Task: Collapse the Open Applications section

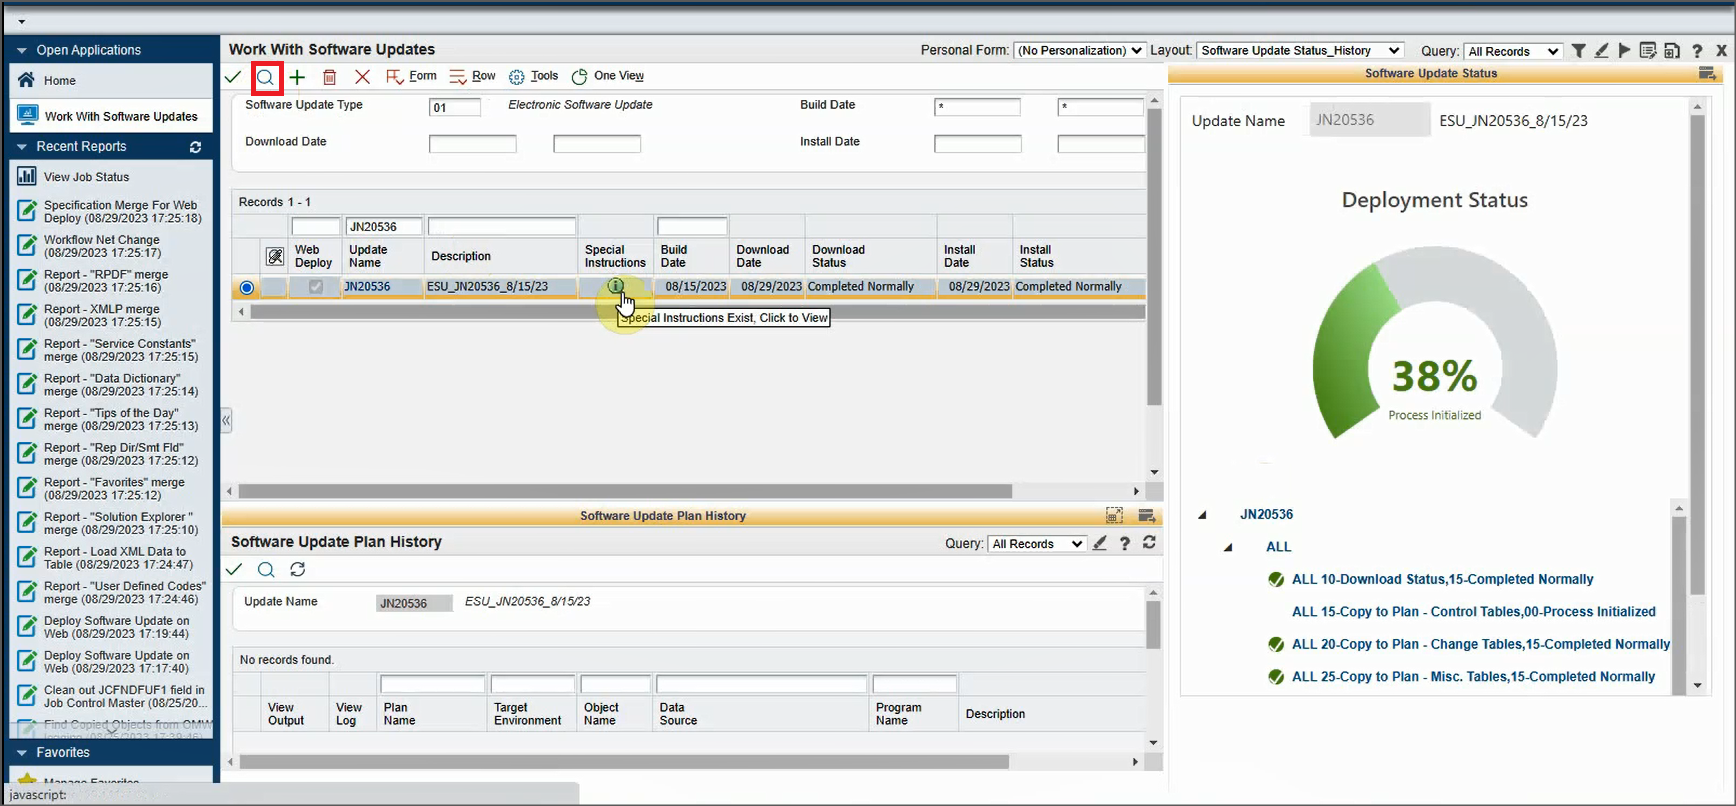Action: coord(22,50)
